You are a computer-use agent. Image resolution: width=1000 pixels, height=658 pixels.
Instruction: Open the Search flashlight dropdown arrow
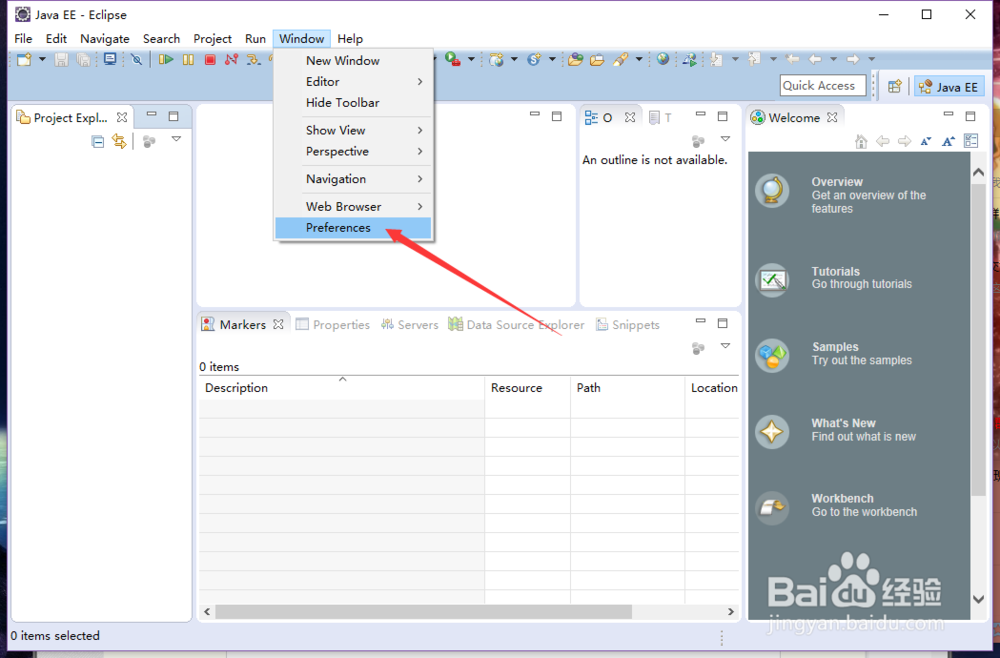click(638, 59)
